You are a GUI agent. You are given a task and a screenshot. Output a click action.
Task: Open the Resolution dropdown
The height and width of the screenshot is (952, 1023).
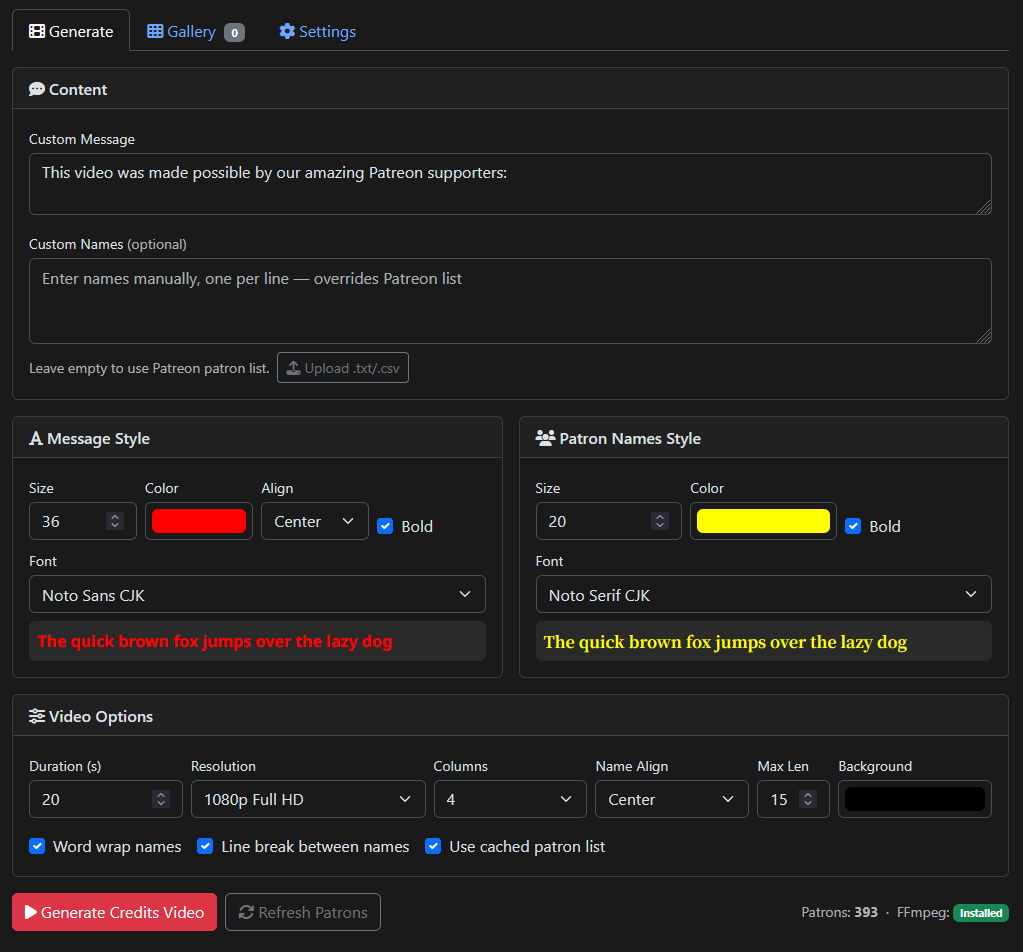point(309,799)
